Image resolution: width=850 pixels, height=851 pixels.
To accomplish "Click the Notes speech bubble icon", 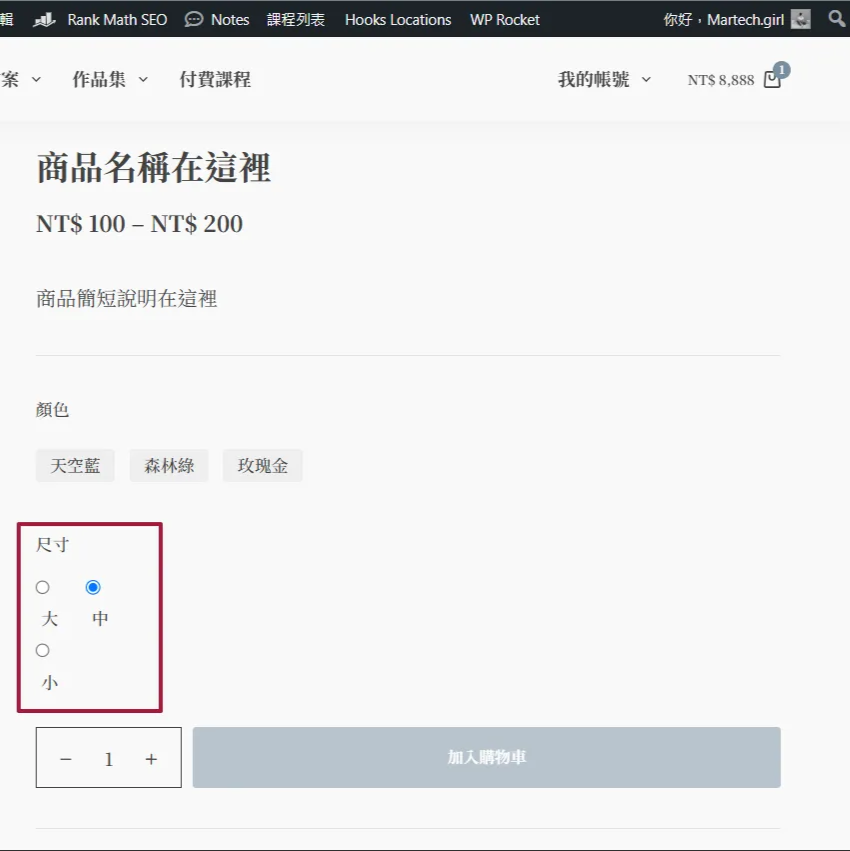I will point(198,18).
